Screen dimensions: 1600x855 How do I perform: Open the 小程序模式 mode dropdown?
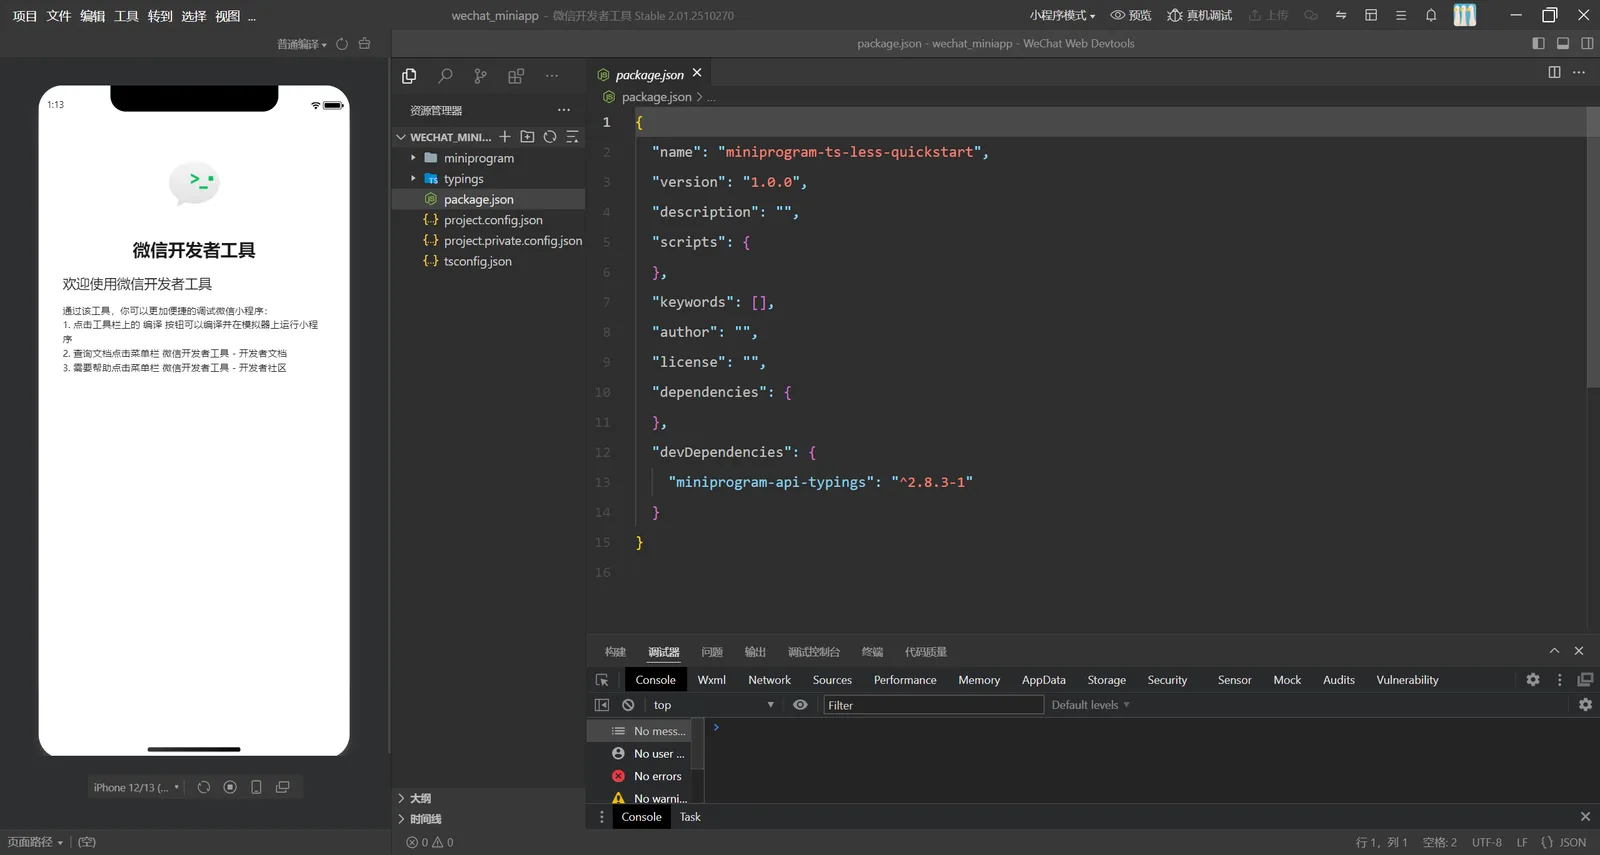click(1062, 15)
